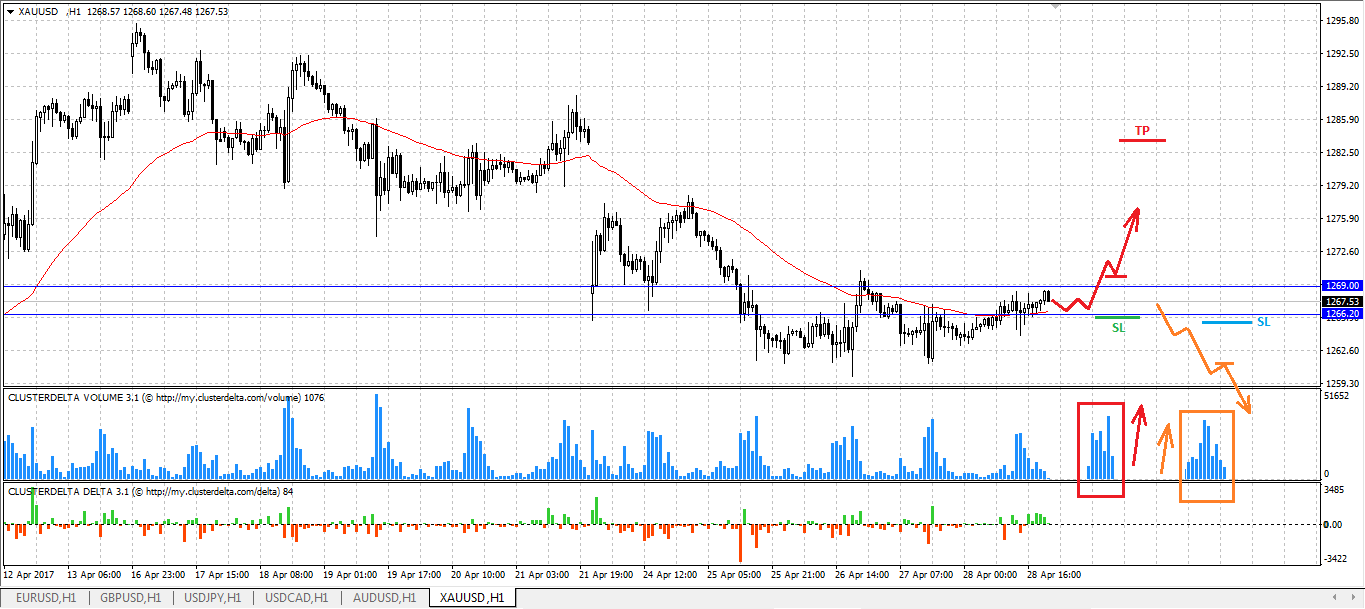The image size is (1365, 609).
Task: Click the 1295.80 price axis label
Action: (1342, 20)
